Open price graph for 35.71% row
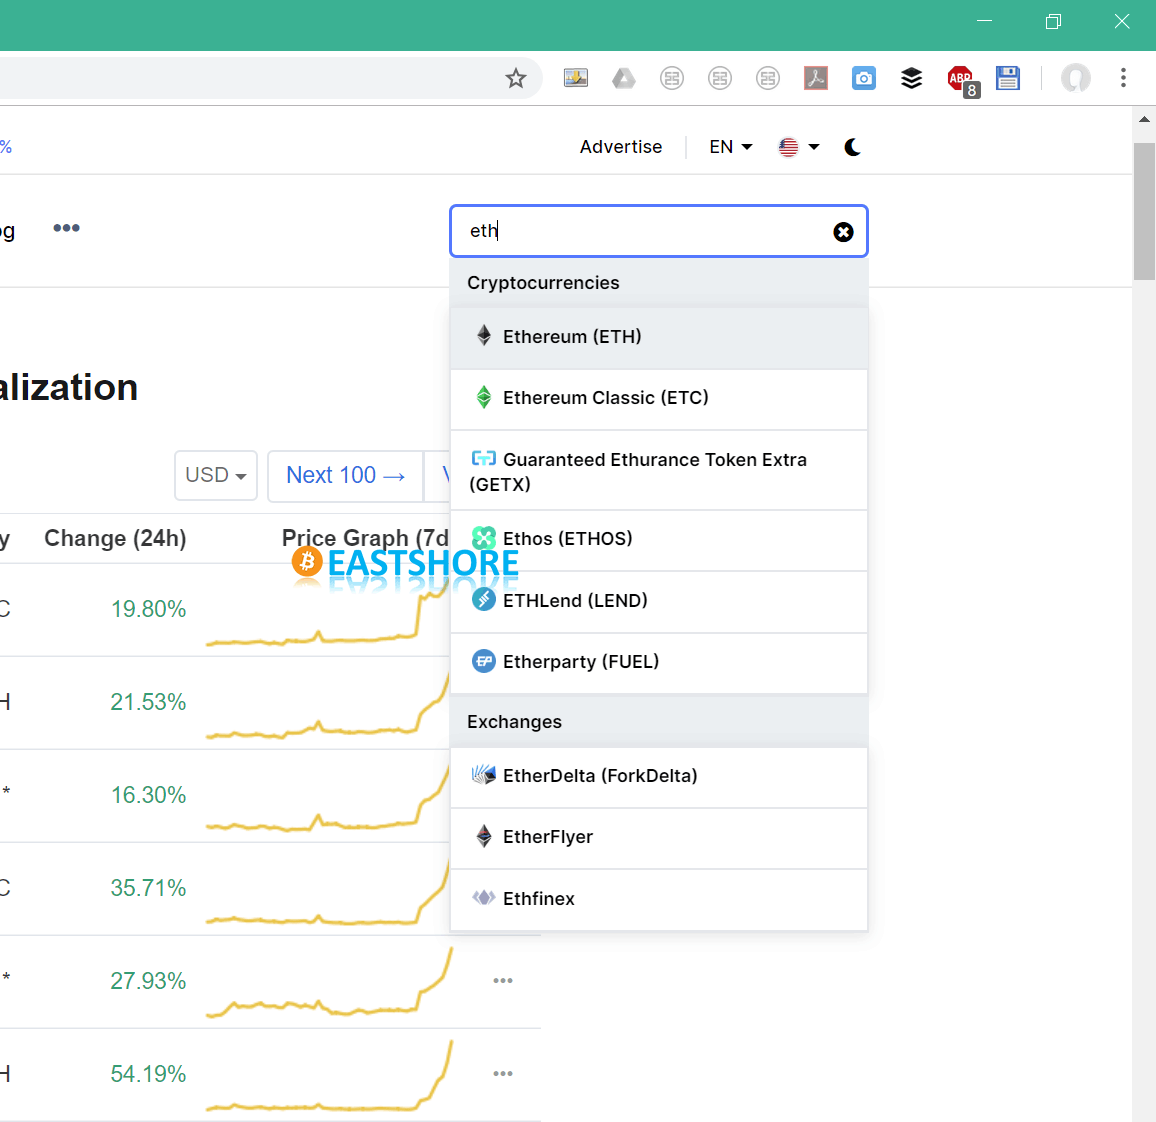The height and width of the screenshot is (1122, 1156). coord(328,891)
